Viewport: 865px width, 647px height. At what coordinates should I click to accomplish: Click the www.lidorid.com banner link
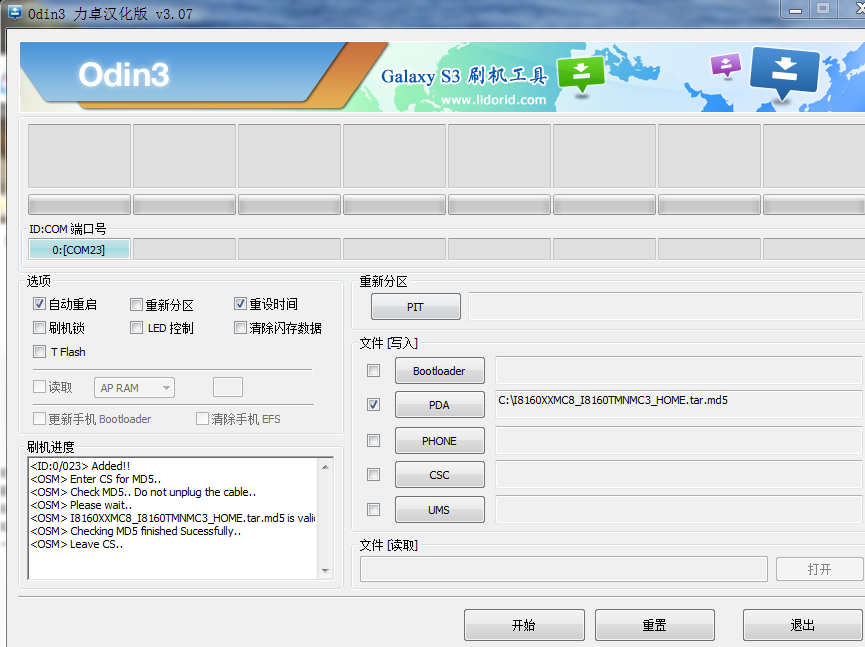click(x=494, y=100)
